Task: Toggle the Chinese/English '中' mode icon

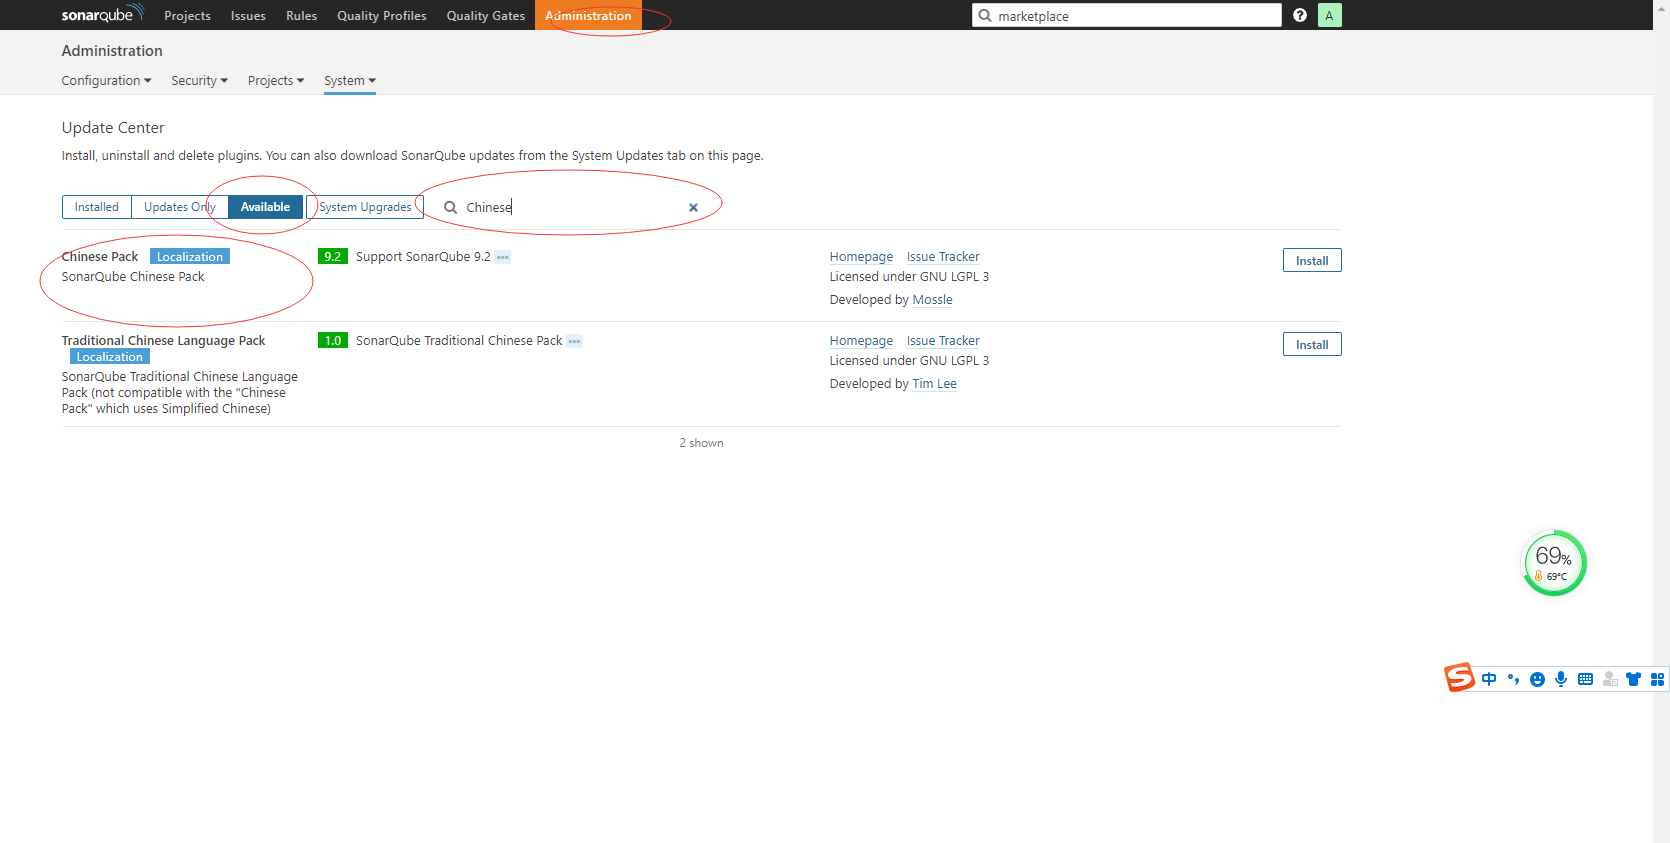Action: point(1489,679)
